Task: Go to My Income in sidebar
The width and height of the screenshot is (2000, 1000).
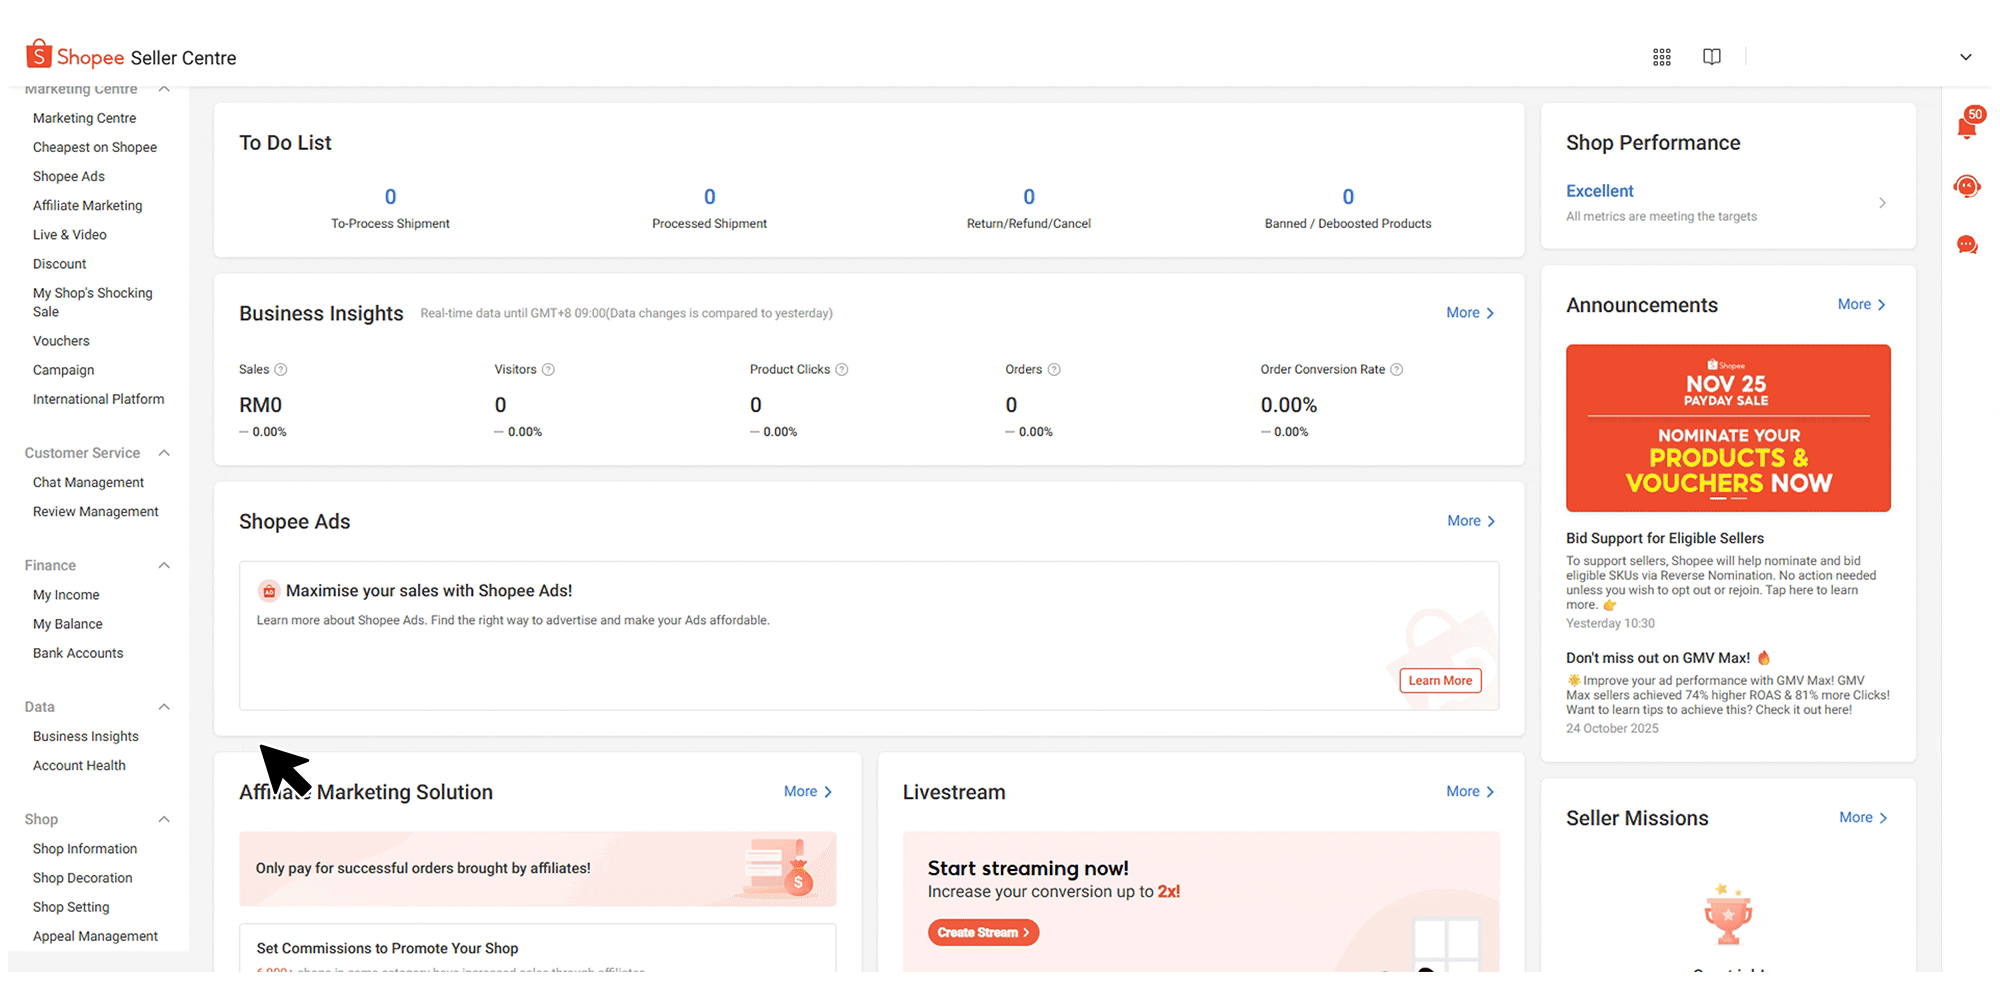Action: pyautogui.click(x=66, y=595)
